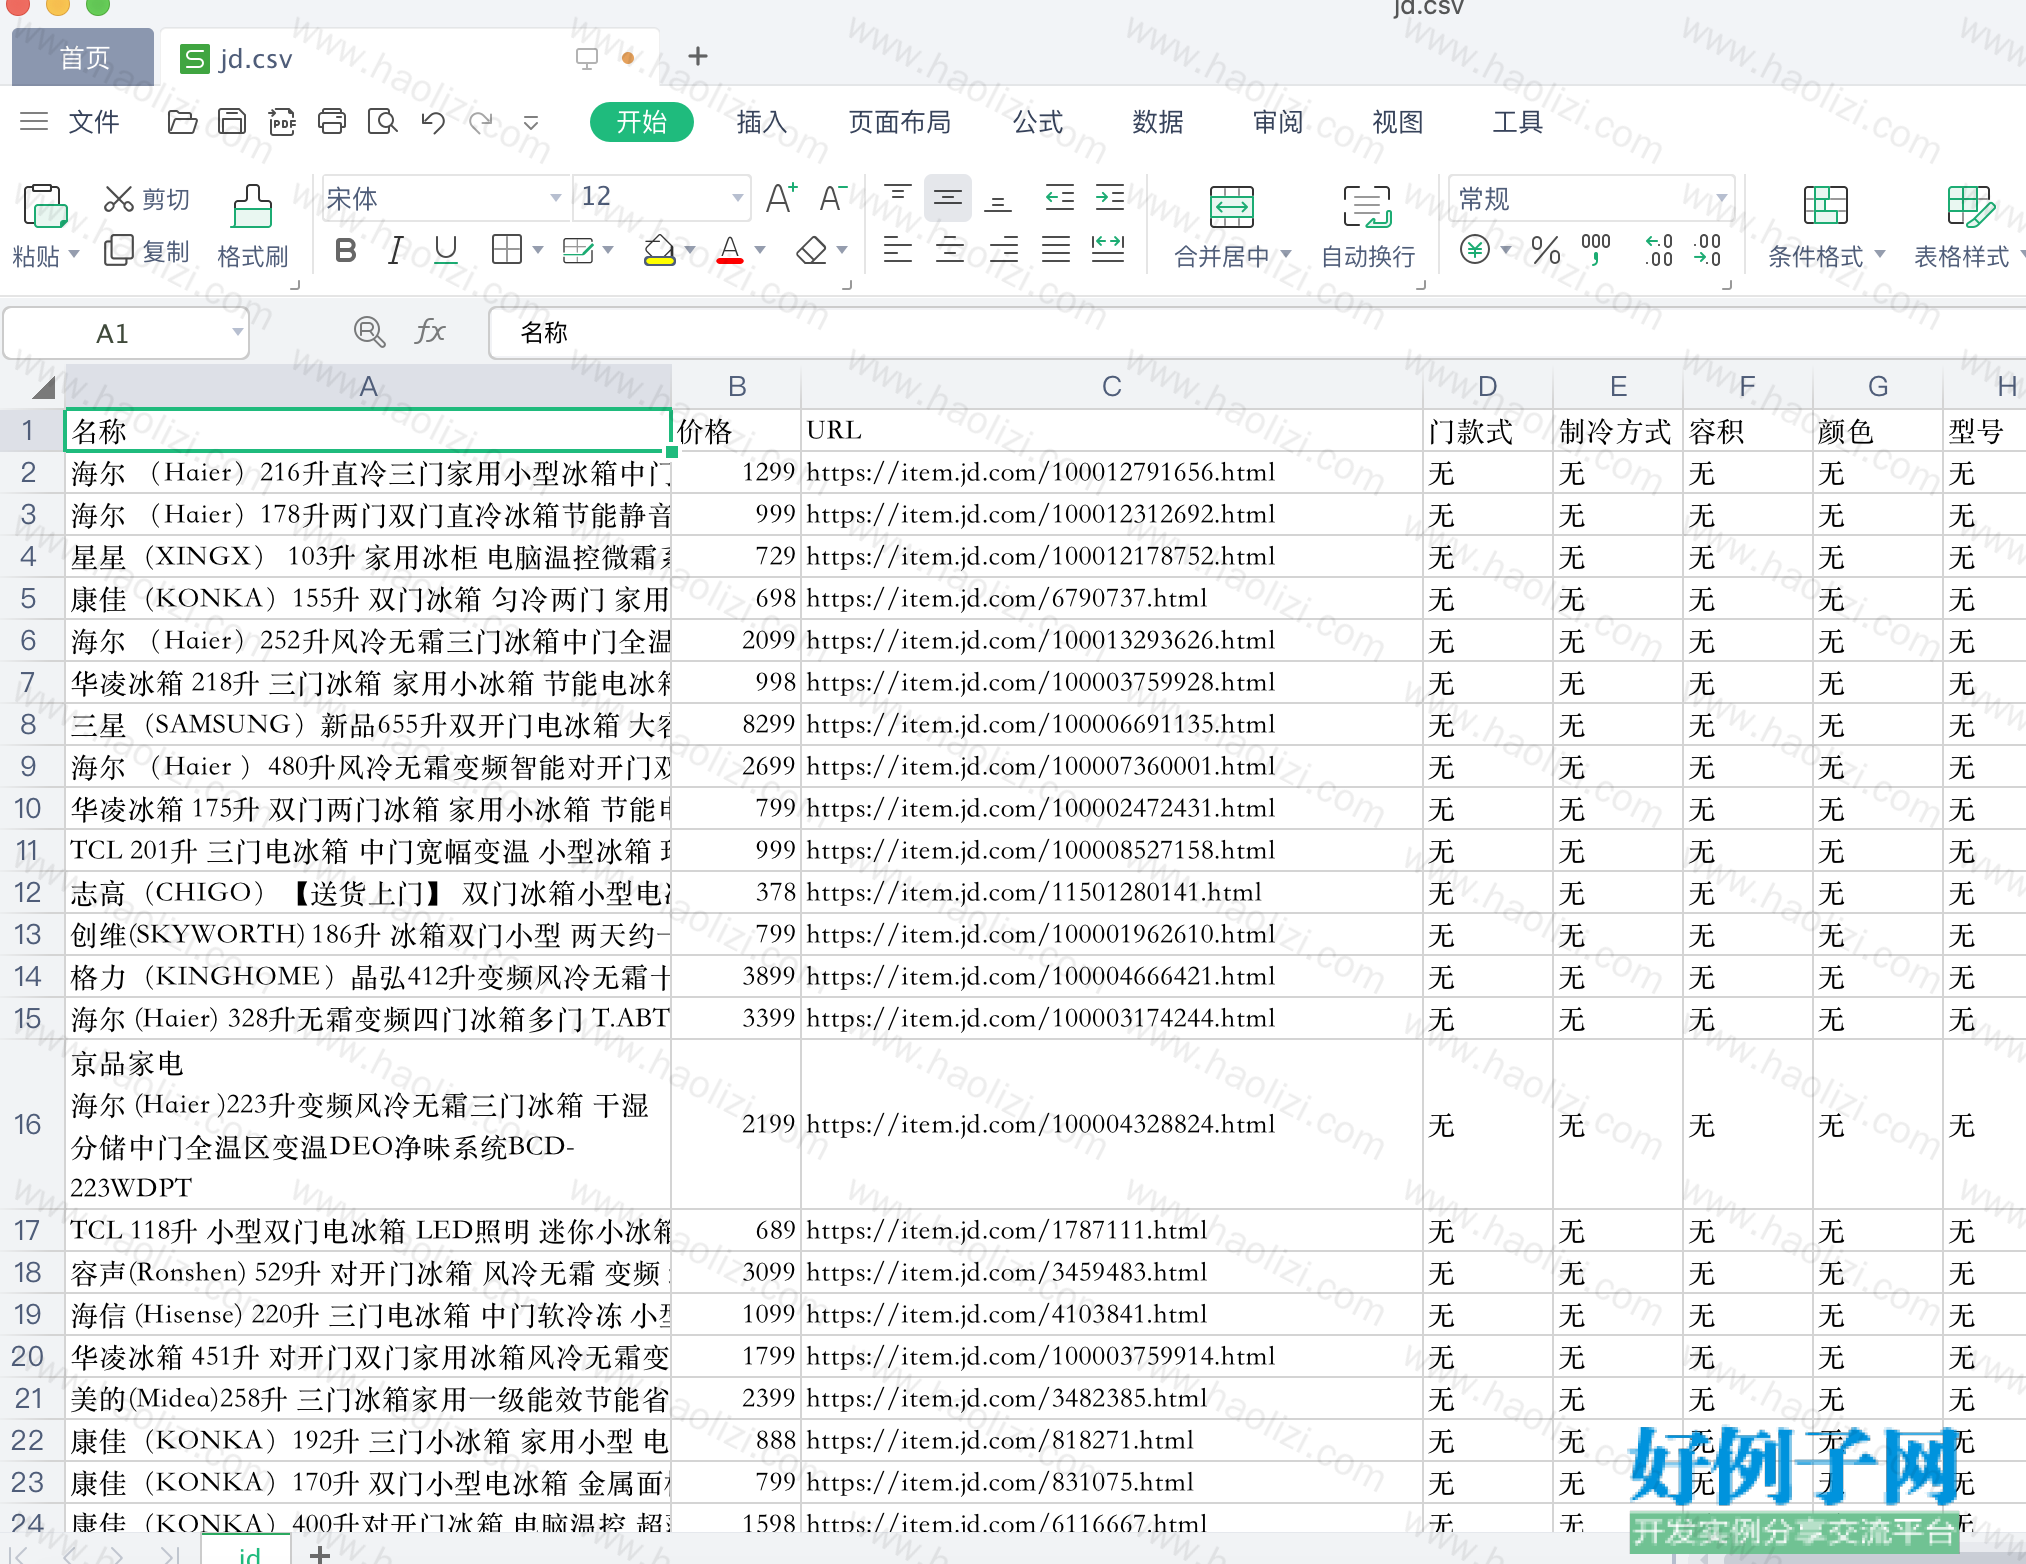Screen dimensions: 2026x1564
Task: Click the Cut scissors icon
Action: 119,199
